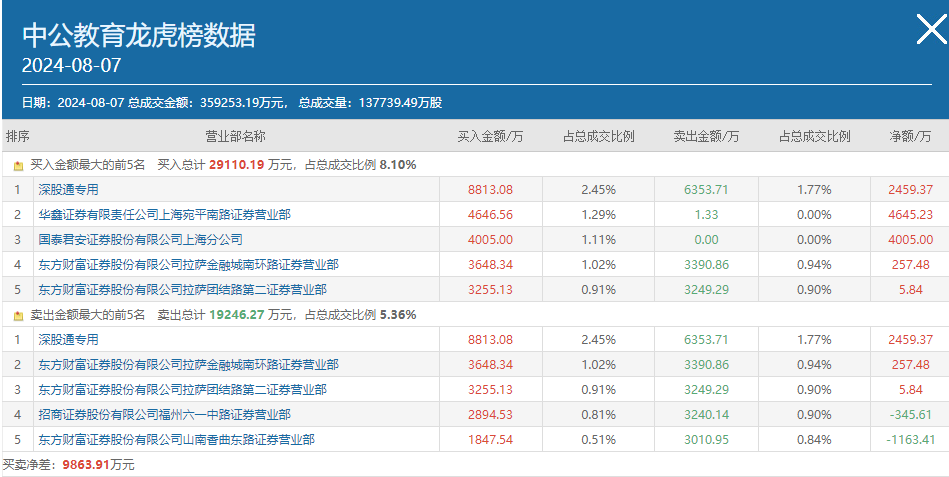Click the icon beside 买入金额最大的前5名
This screenshot has height=477, width=949.
(18, 165)
